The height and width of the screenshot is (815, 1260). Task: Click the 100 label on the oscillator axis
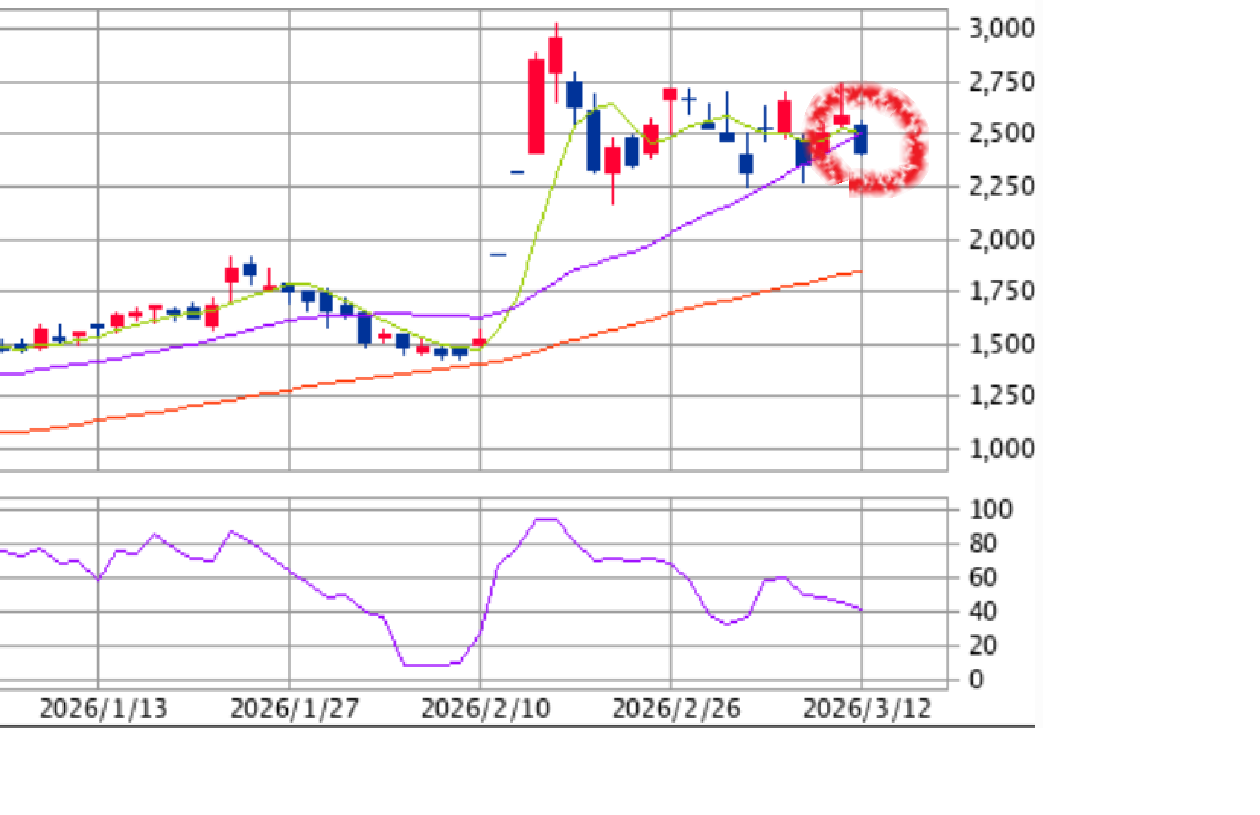991,510
